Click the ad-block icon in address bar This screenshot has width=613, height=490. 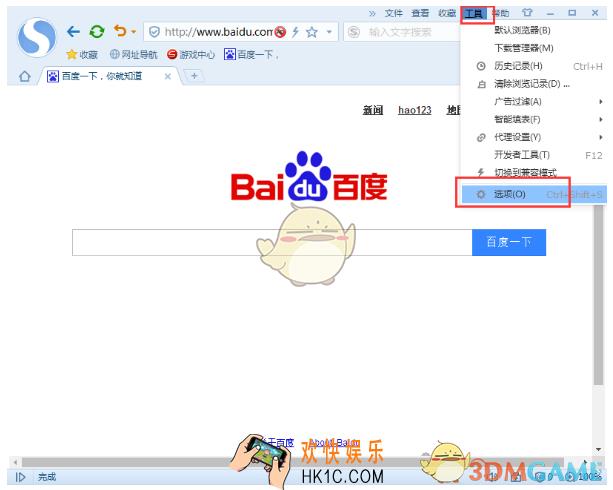[280, 32]
